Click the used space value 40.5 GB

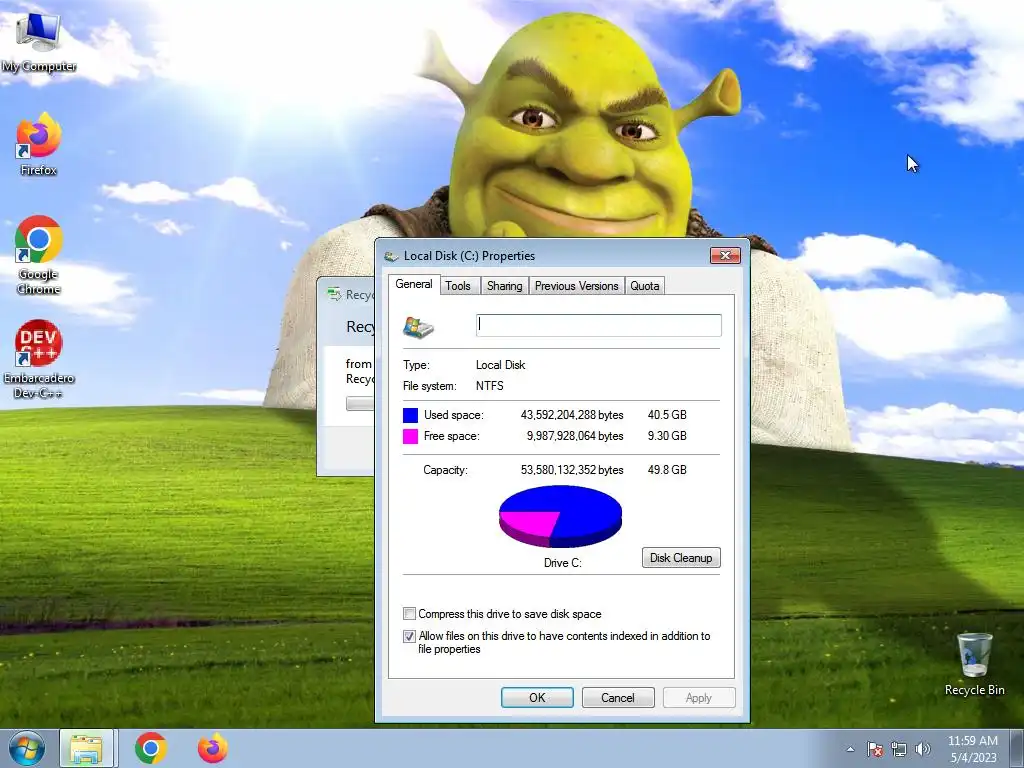pyautogui.click(x=667, y=415)
